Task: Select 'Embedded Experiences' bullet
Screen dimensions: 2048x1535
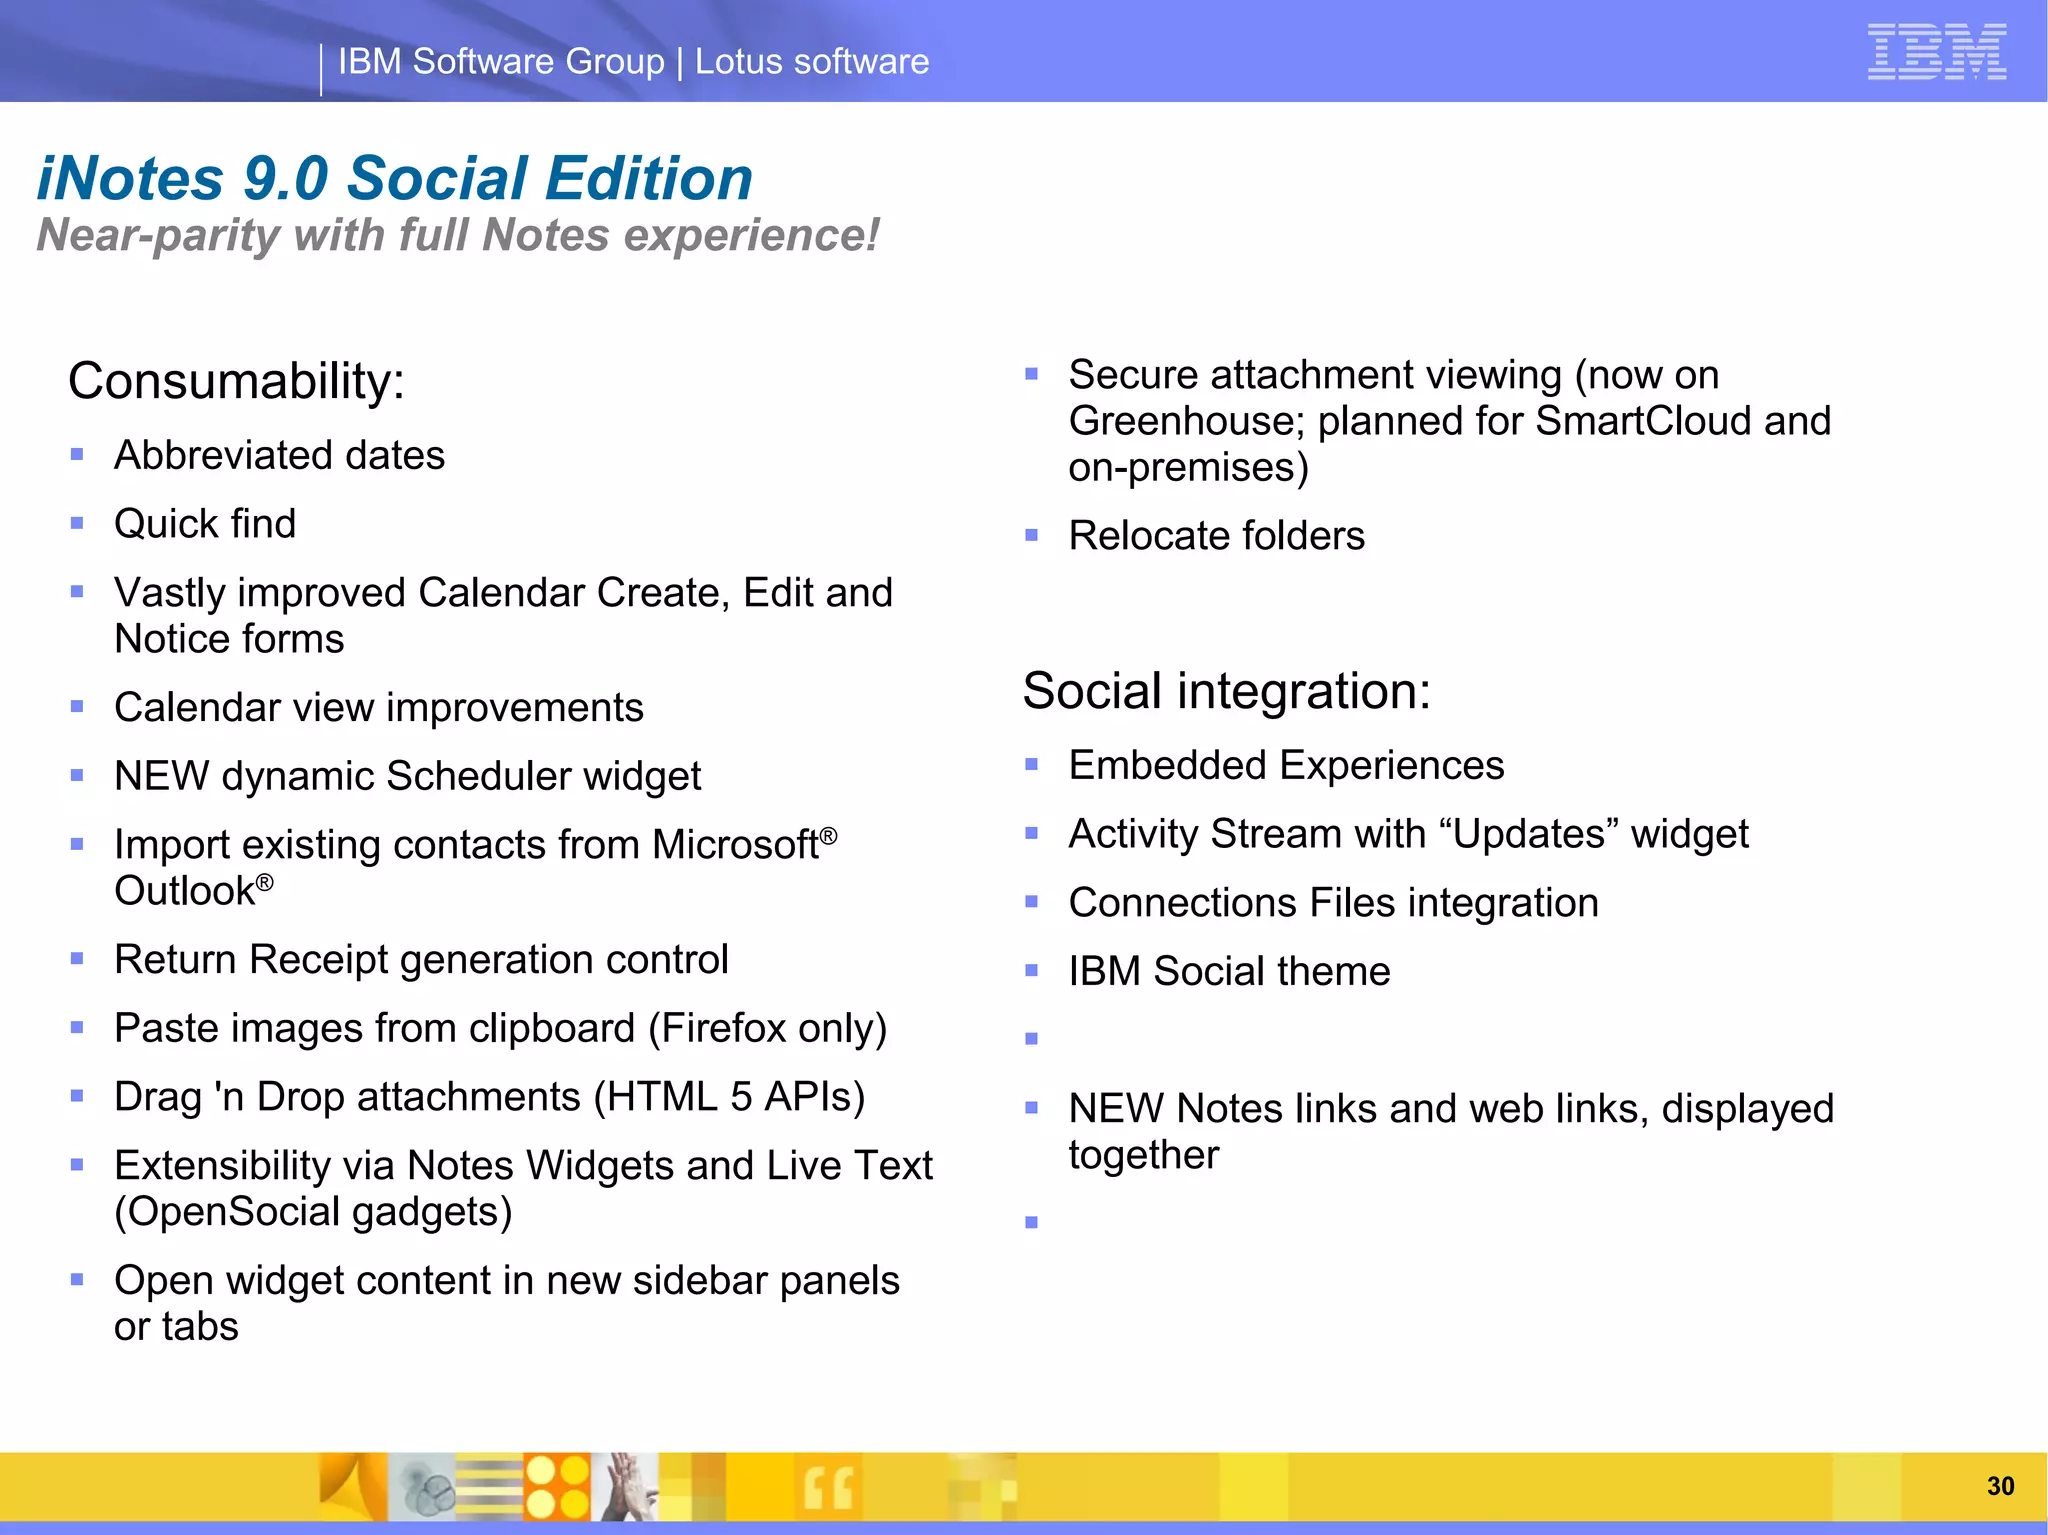Action: click(x=1286, y=766)
